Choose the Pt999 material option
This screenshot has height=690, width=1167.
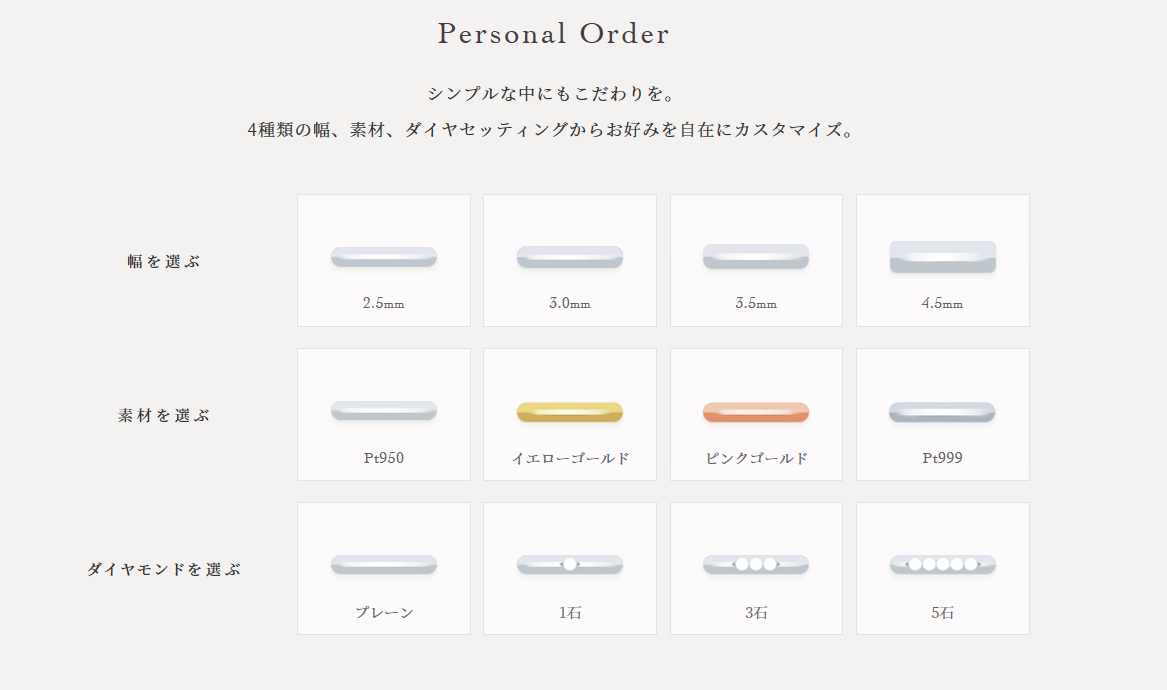[x=942, y=415]
